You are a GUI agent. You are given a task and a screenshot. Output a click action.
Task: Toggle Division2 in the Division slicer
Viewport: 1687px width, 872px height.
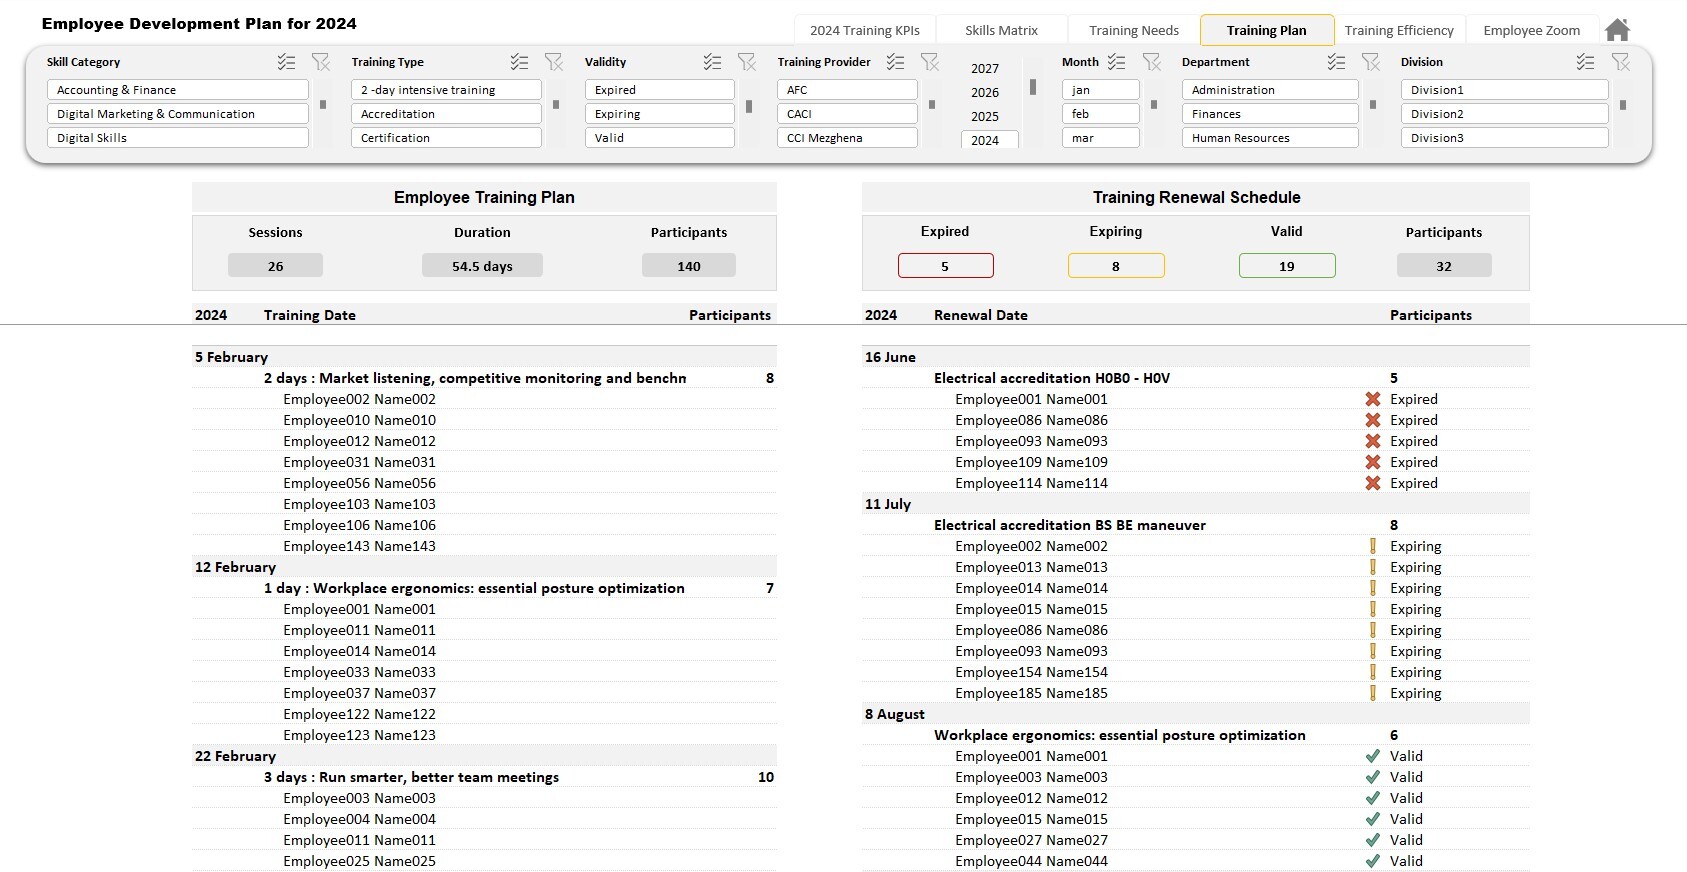(1505, 114)
